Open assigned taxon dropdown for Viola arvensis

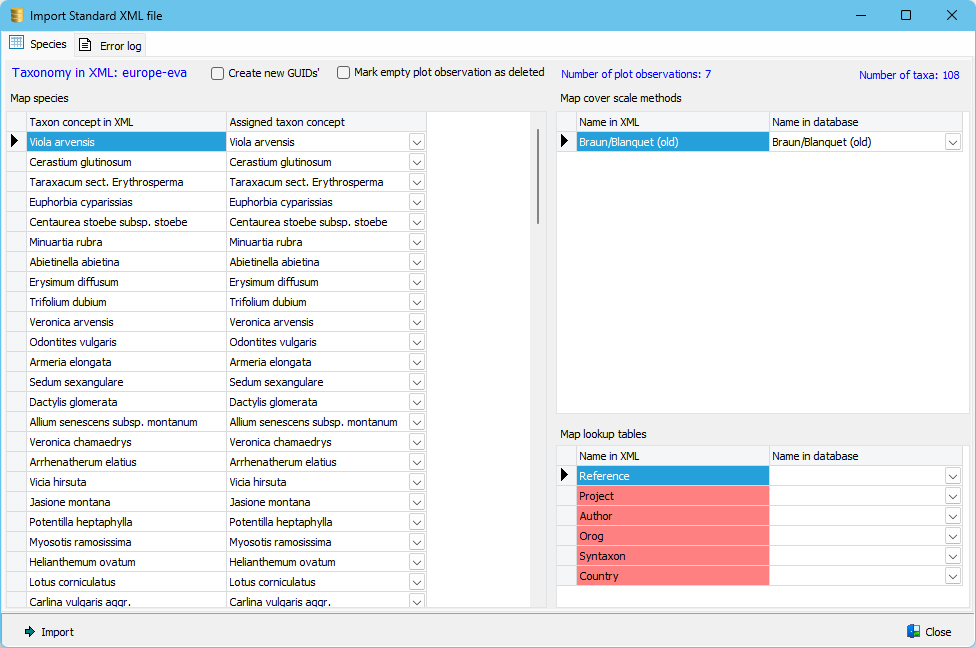click(417, 143)
